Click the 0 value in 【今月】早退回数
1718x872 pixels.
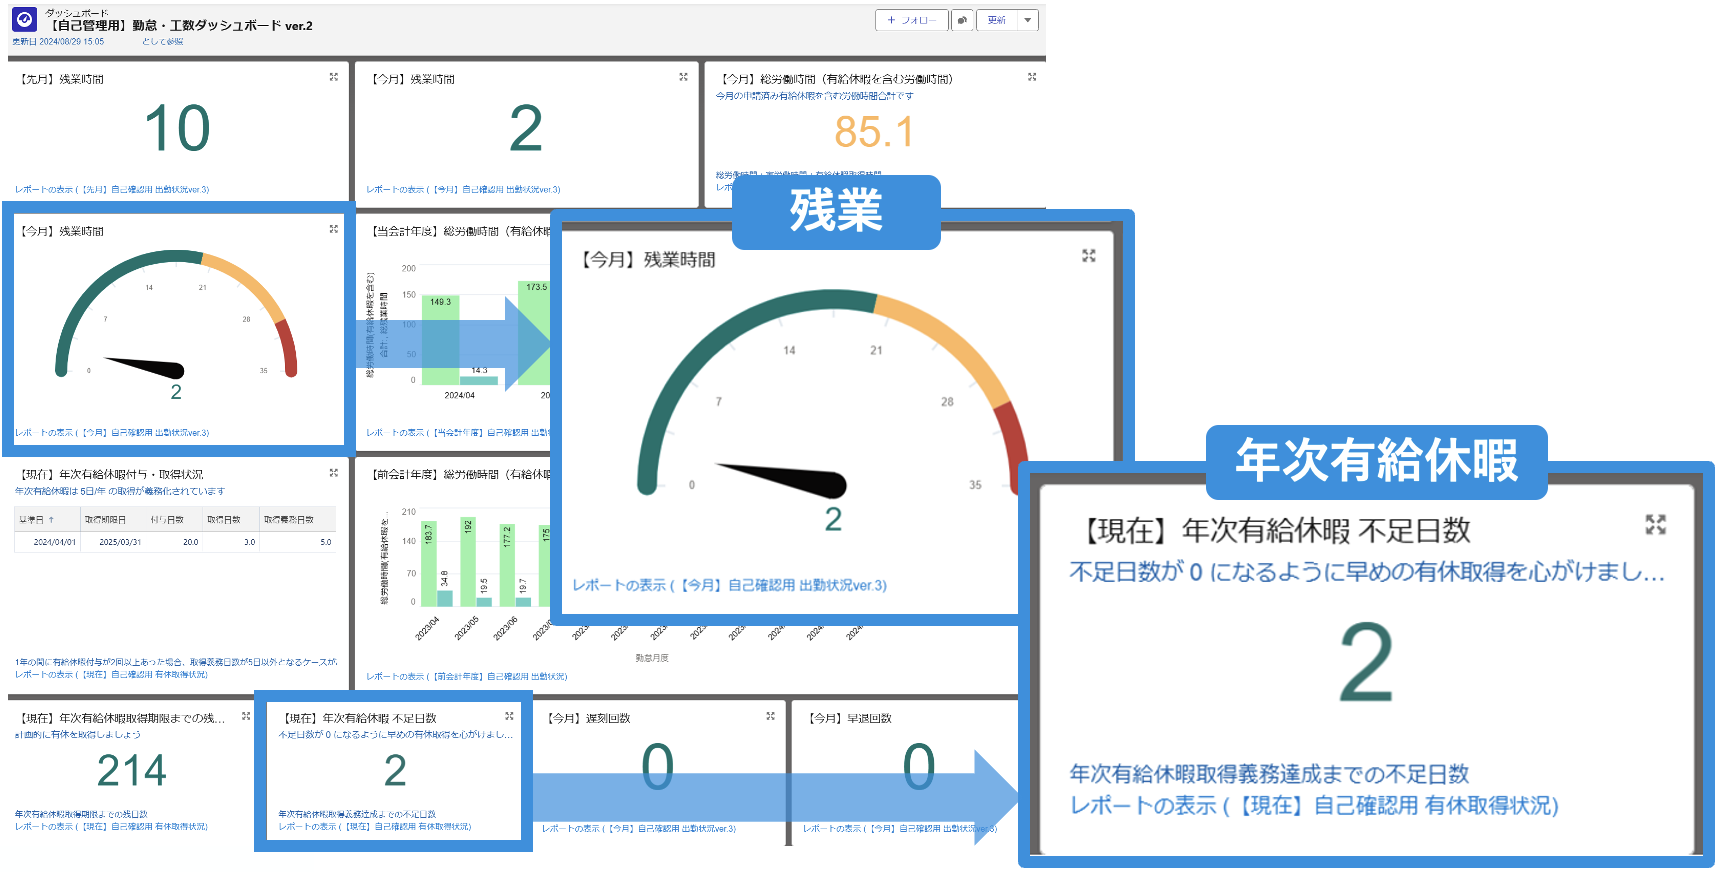(x=919, y=767)
